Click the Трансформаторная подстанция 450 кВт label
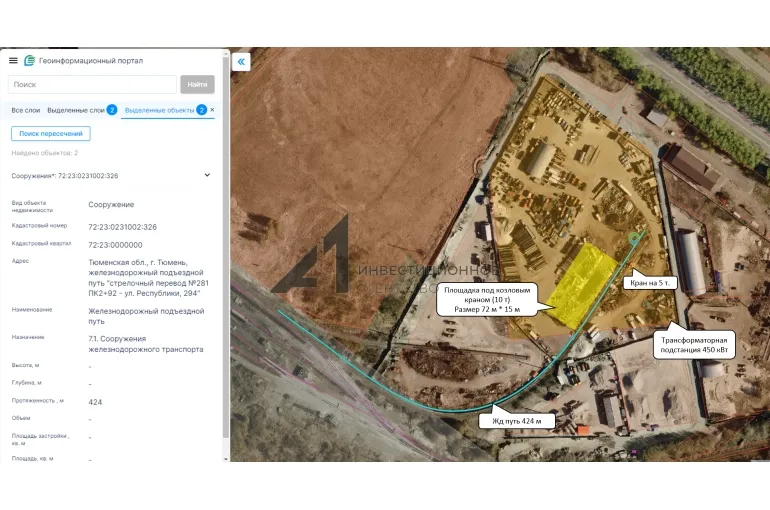Screen dimensions: 770x510 (x=697, y=346)
